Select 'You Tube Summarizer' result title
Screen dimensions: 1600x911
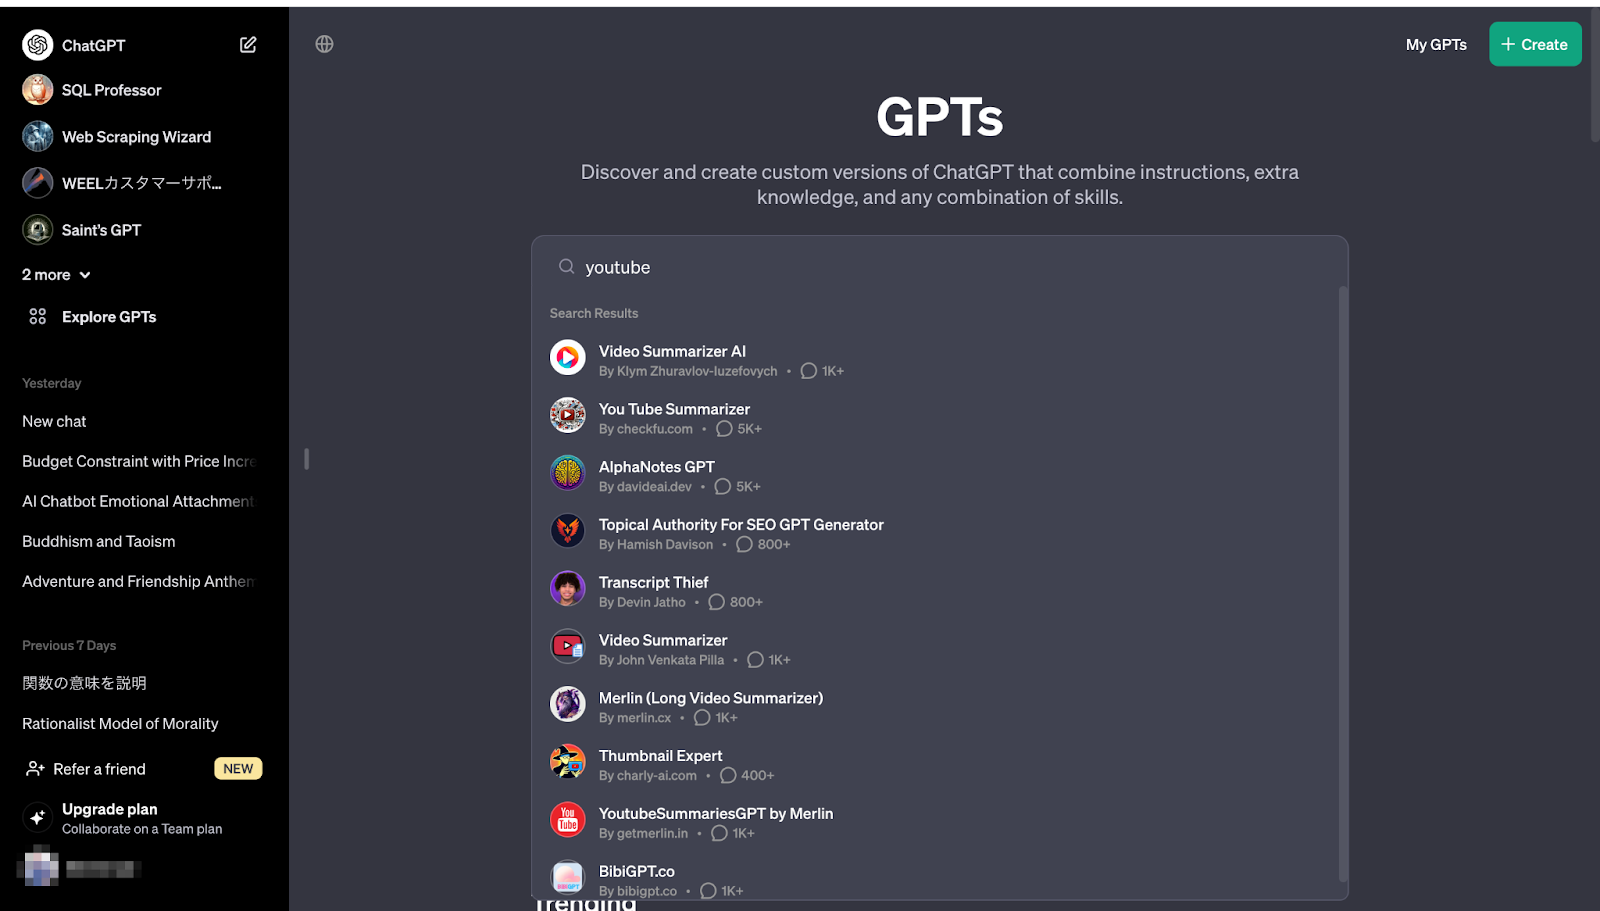point(674,409)
